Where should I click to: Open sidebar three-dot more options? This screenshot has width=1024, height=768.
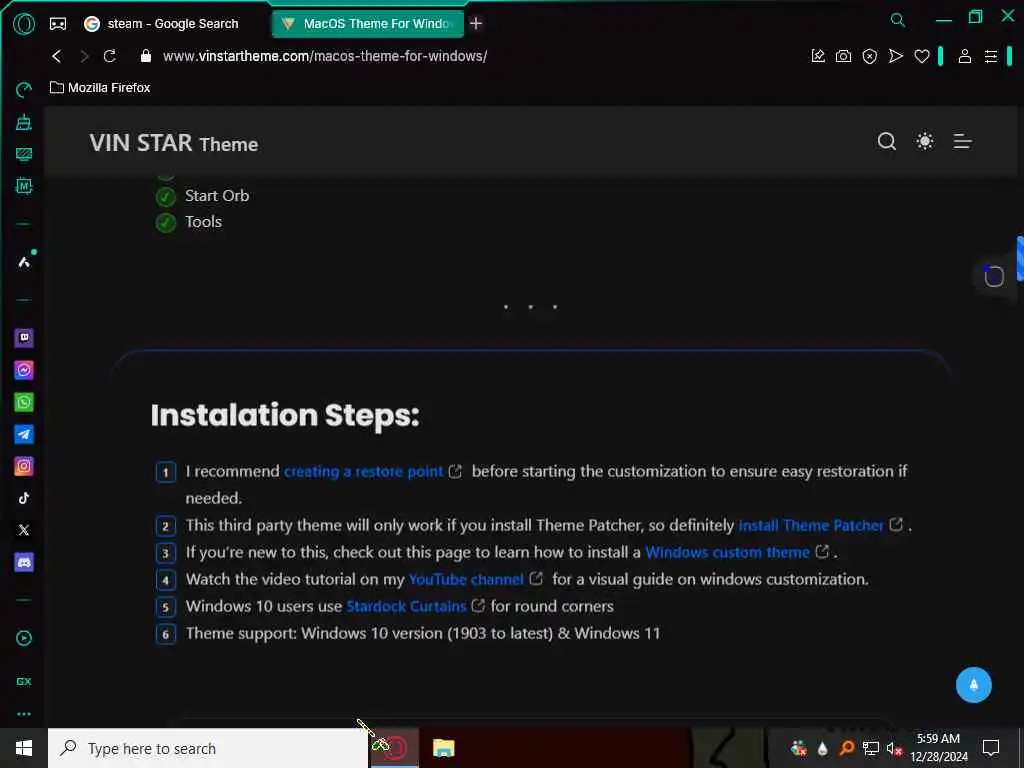click(x=24, y=714)
